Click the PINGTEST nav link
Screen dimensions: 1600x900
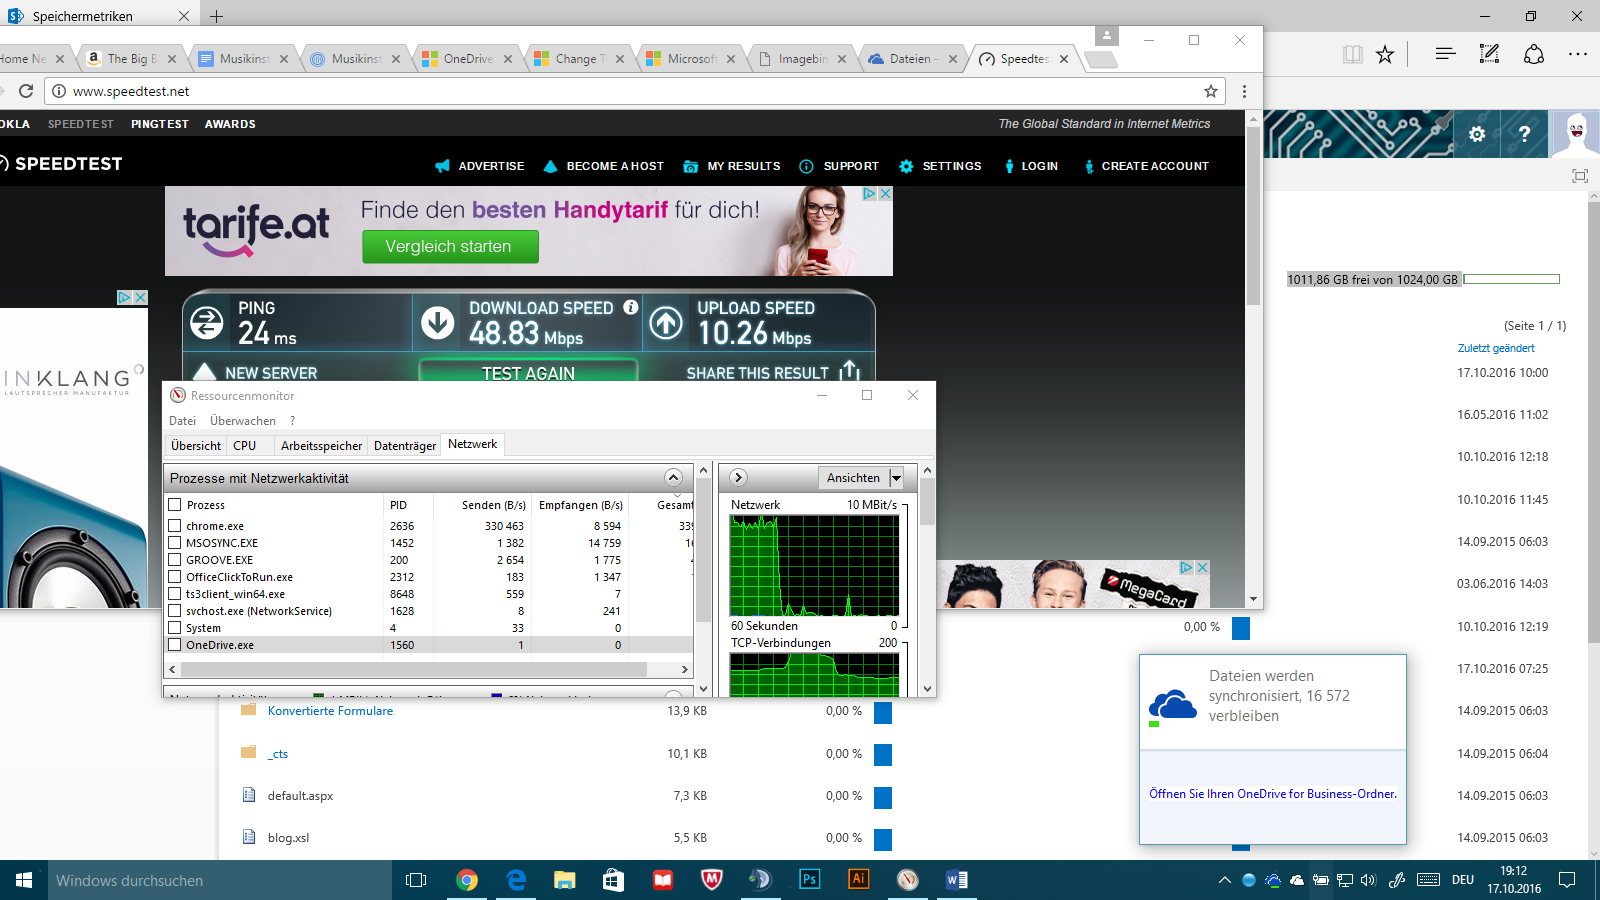(x=160, y=124)
